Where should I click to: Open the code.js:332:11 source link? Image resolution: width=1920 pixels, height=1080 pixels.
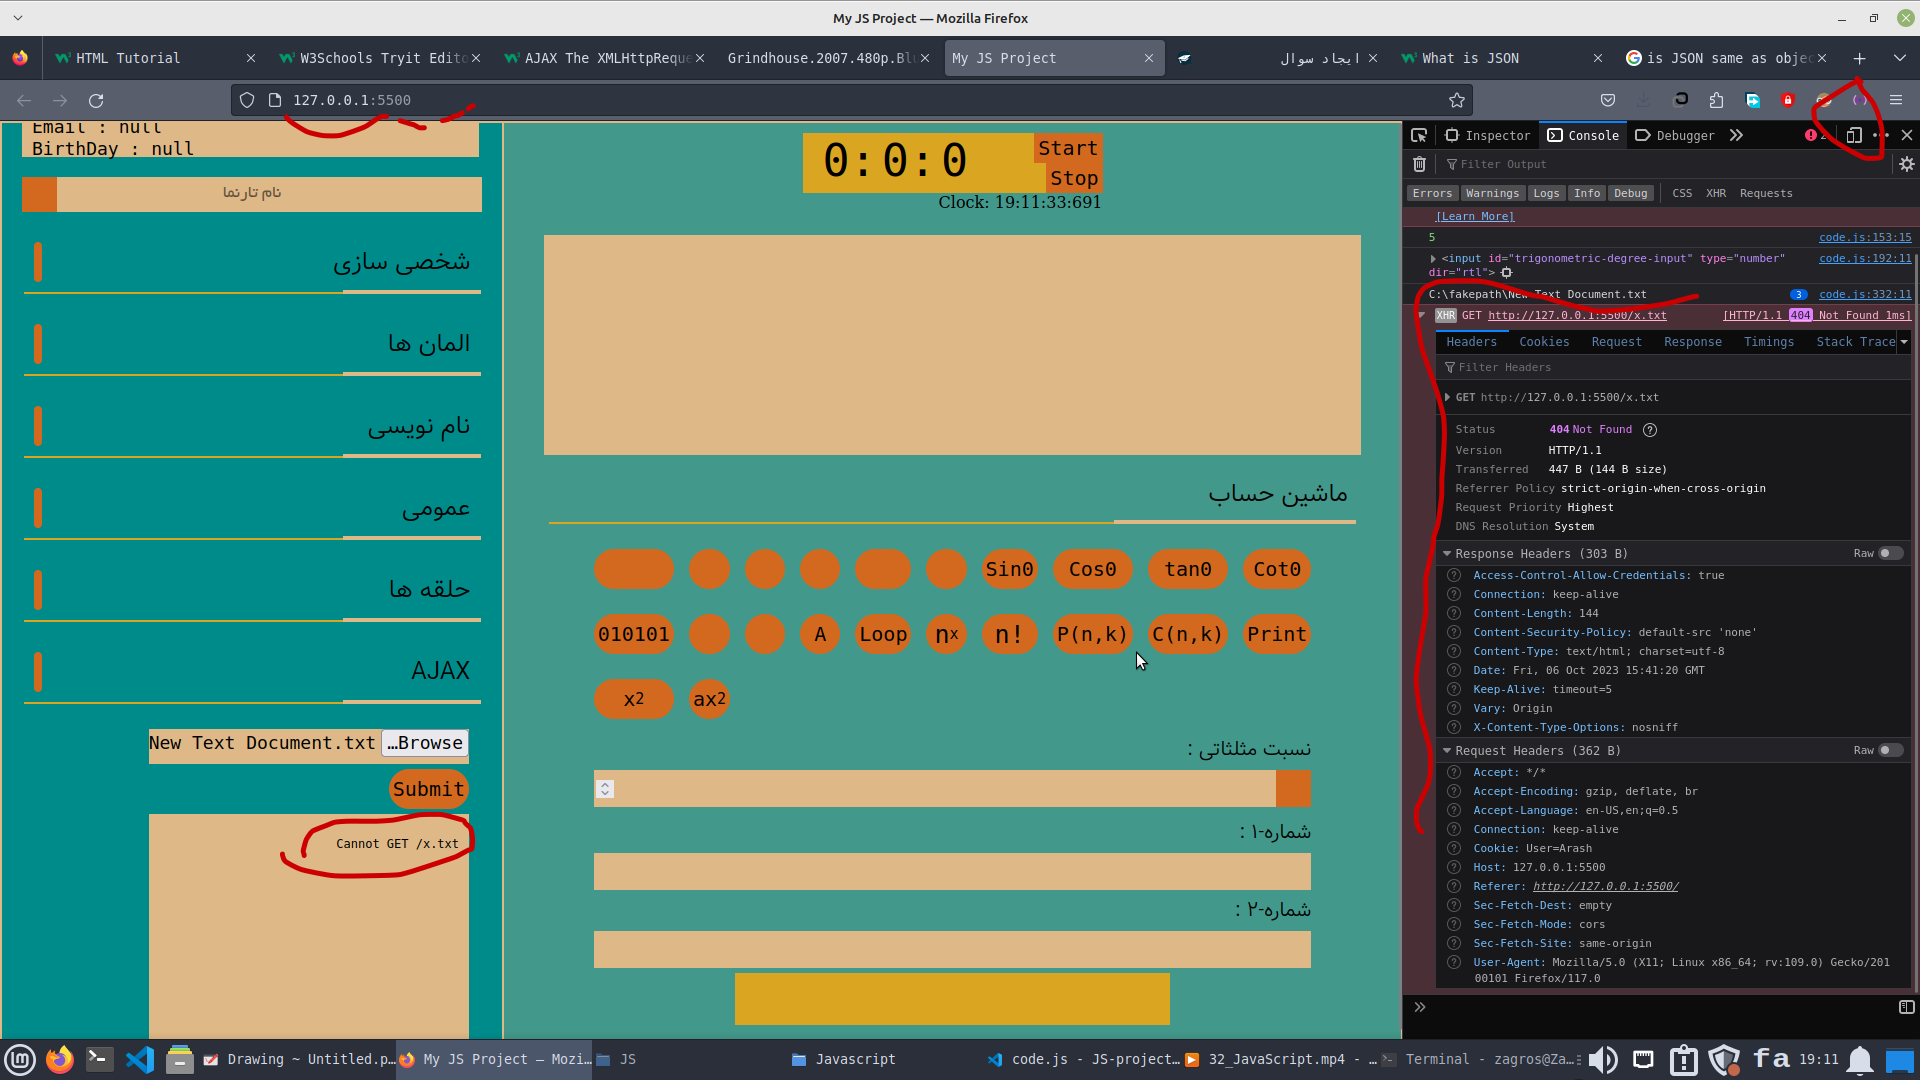pos(1864,294)
